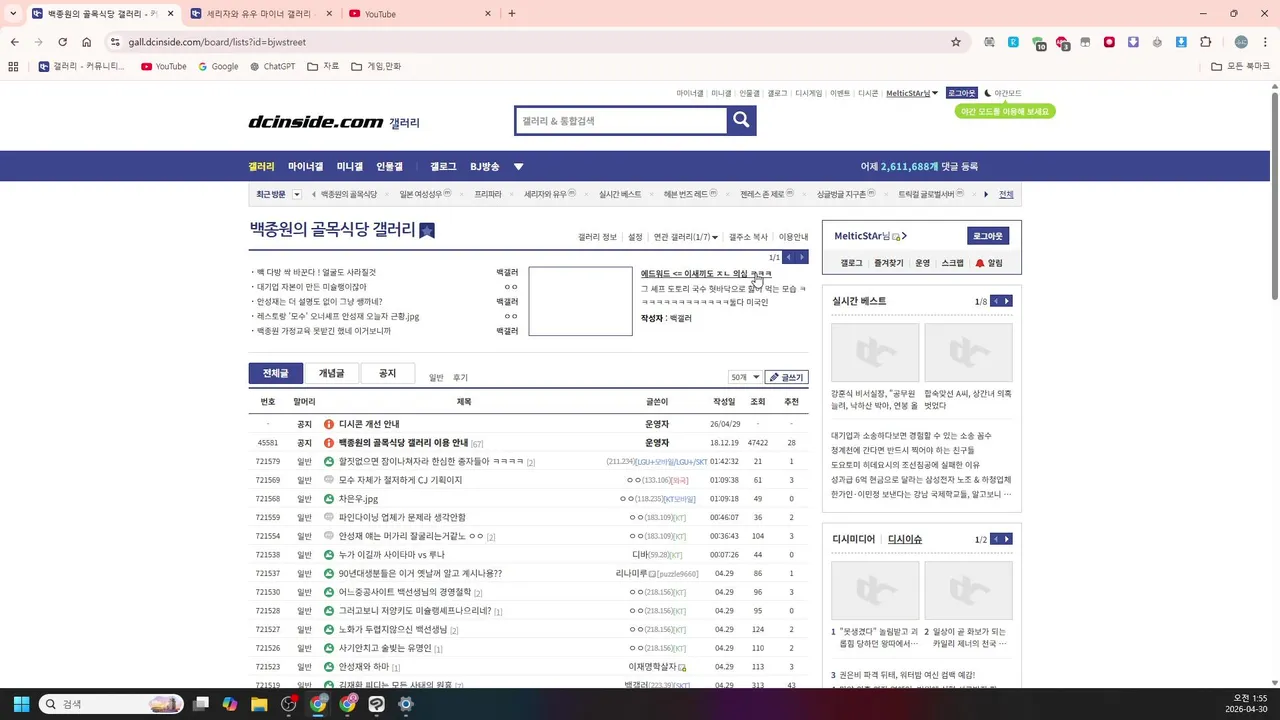Next page arrow in 실시간 베스트
The image size is (1280, 720).
coord(1007,301)
